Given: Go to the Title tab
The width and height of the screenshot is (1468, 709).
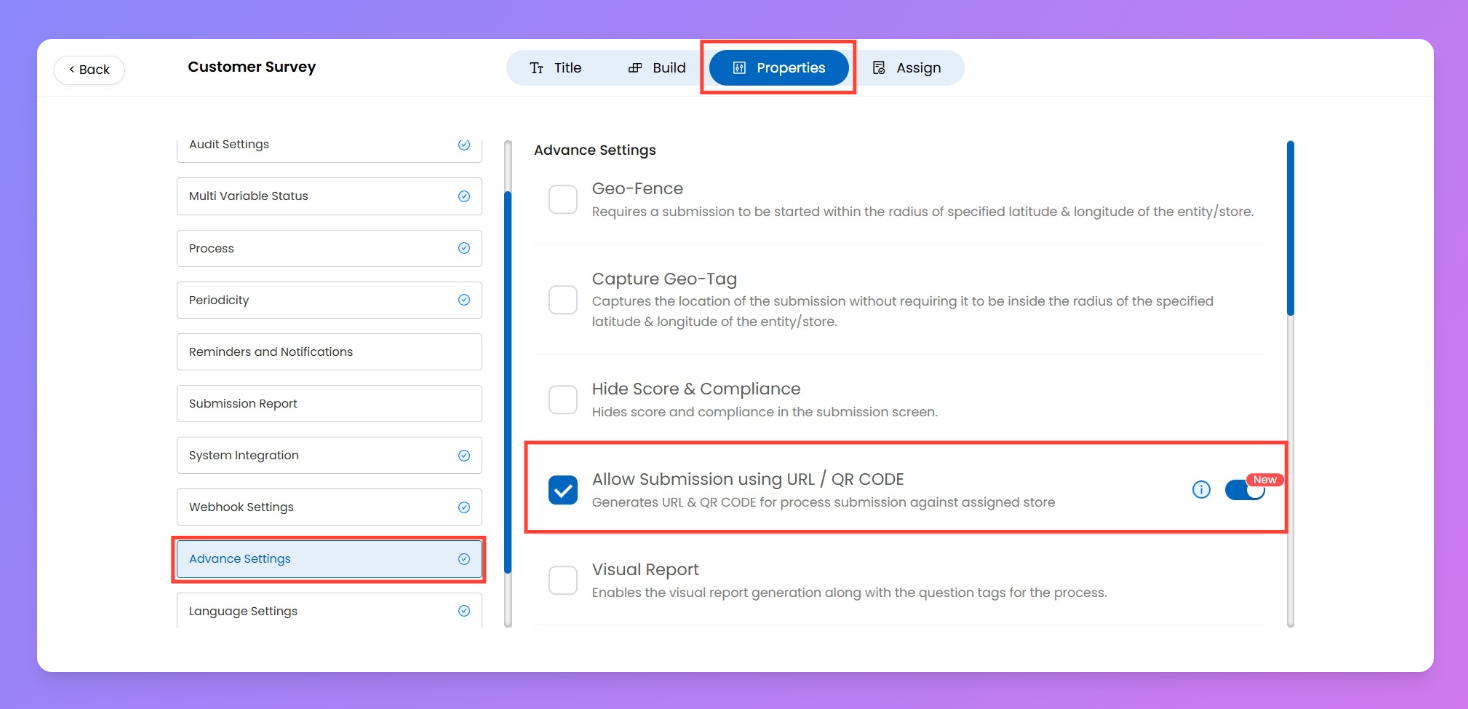Looking at the screenshot, I should point(555,68).
